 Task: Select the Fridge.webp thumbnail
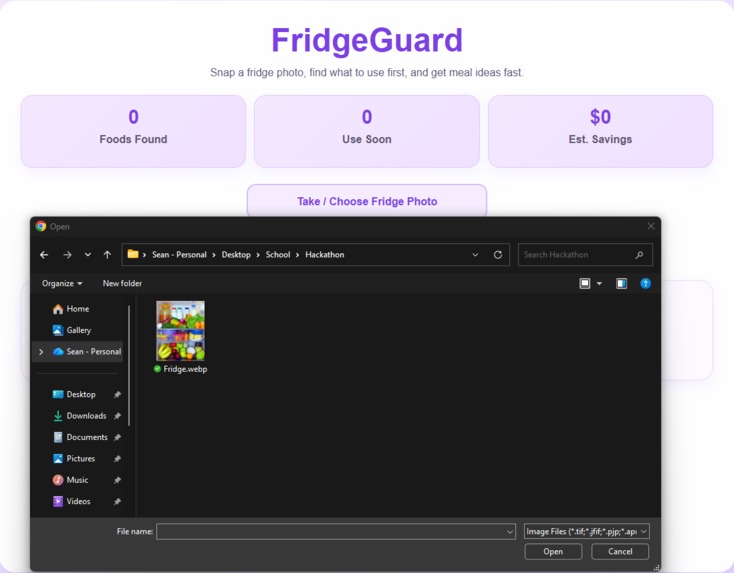pyautogui.click(x=180, y=331)
